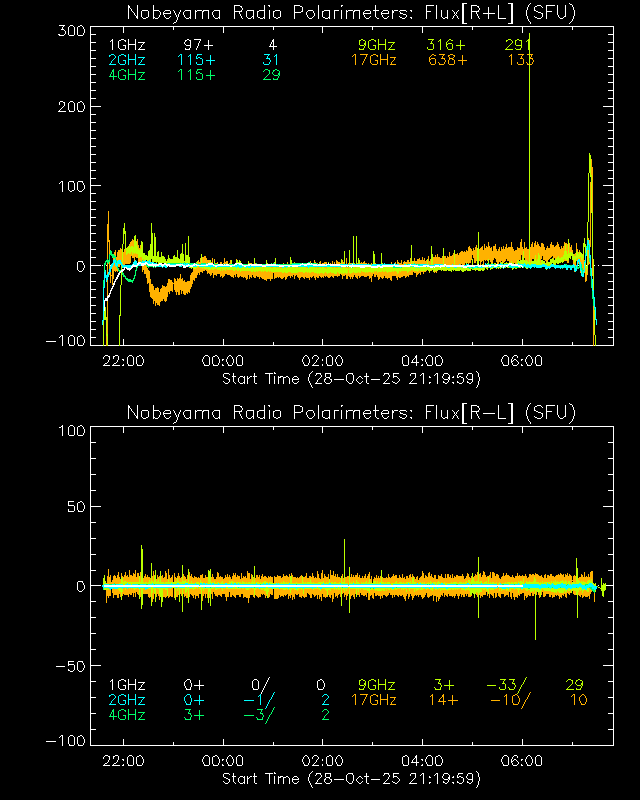
Task: Click the 9GHz legend label in upper plot
Action: click(376, 46)
